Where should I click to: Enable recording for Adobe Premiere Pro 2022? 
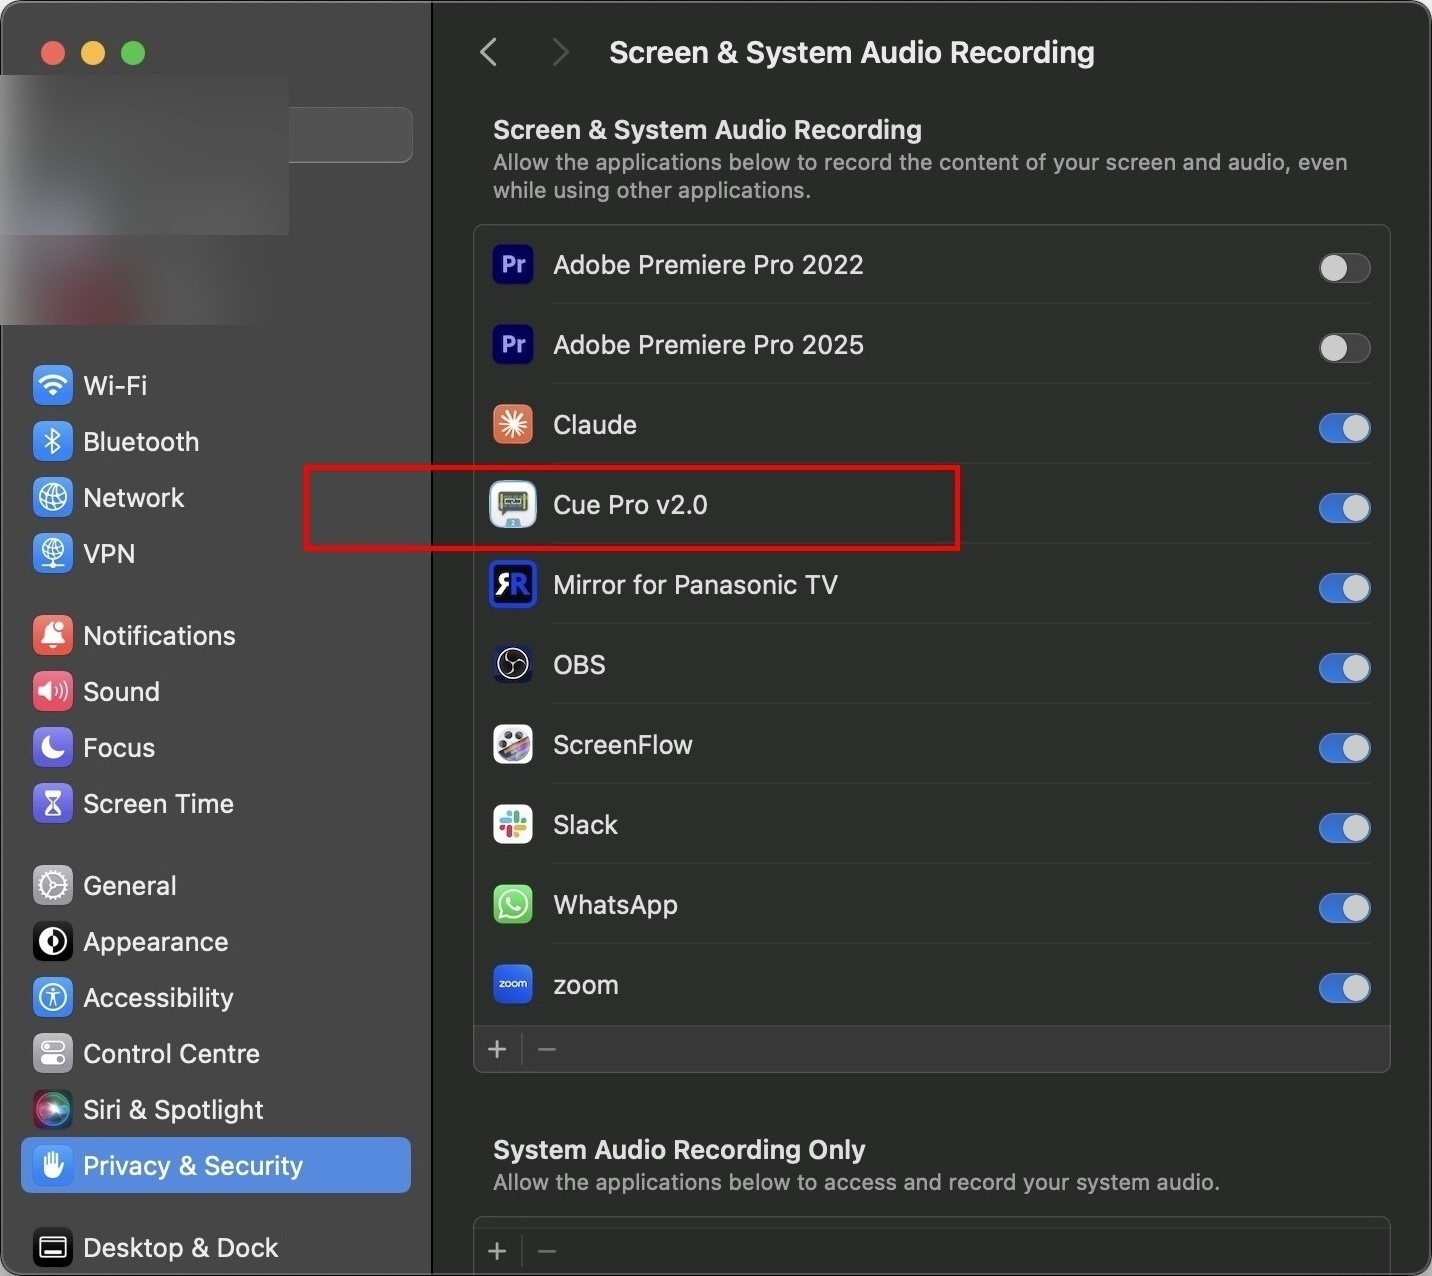[1344, 268]
